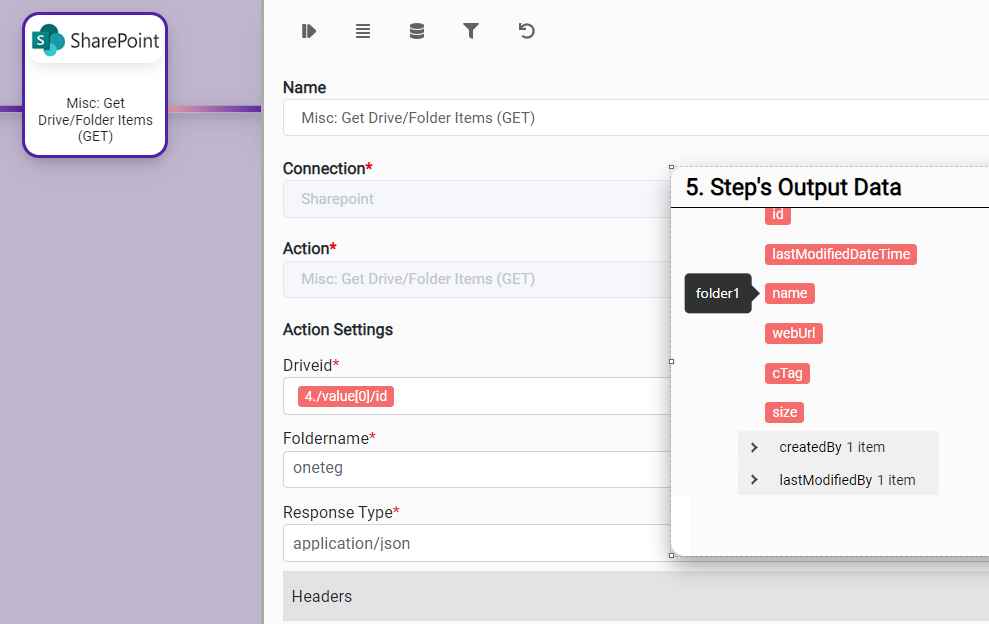Select the webUrl output tag
The image size is (989, 624).
tap(794, 333)
